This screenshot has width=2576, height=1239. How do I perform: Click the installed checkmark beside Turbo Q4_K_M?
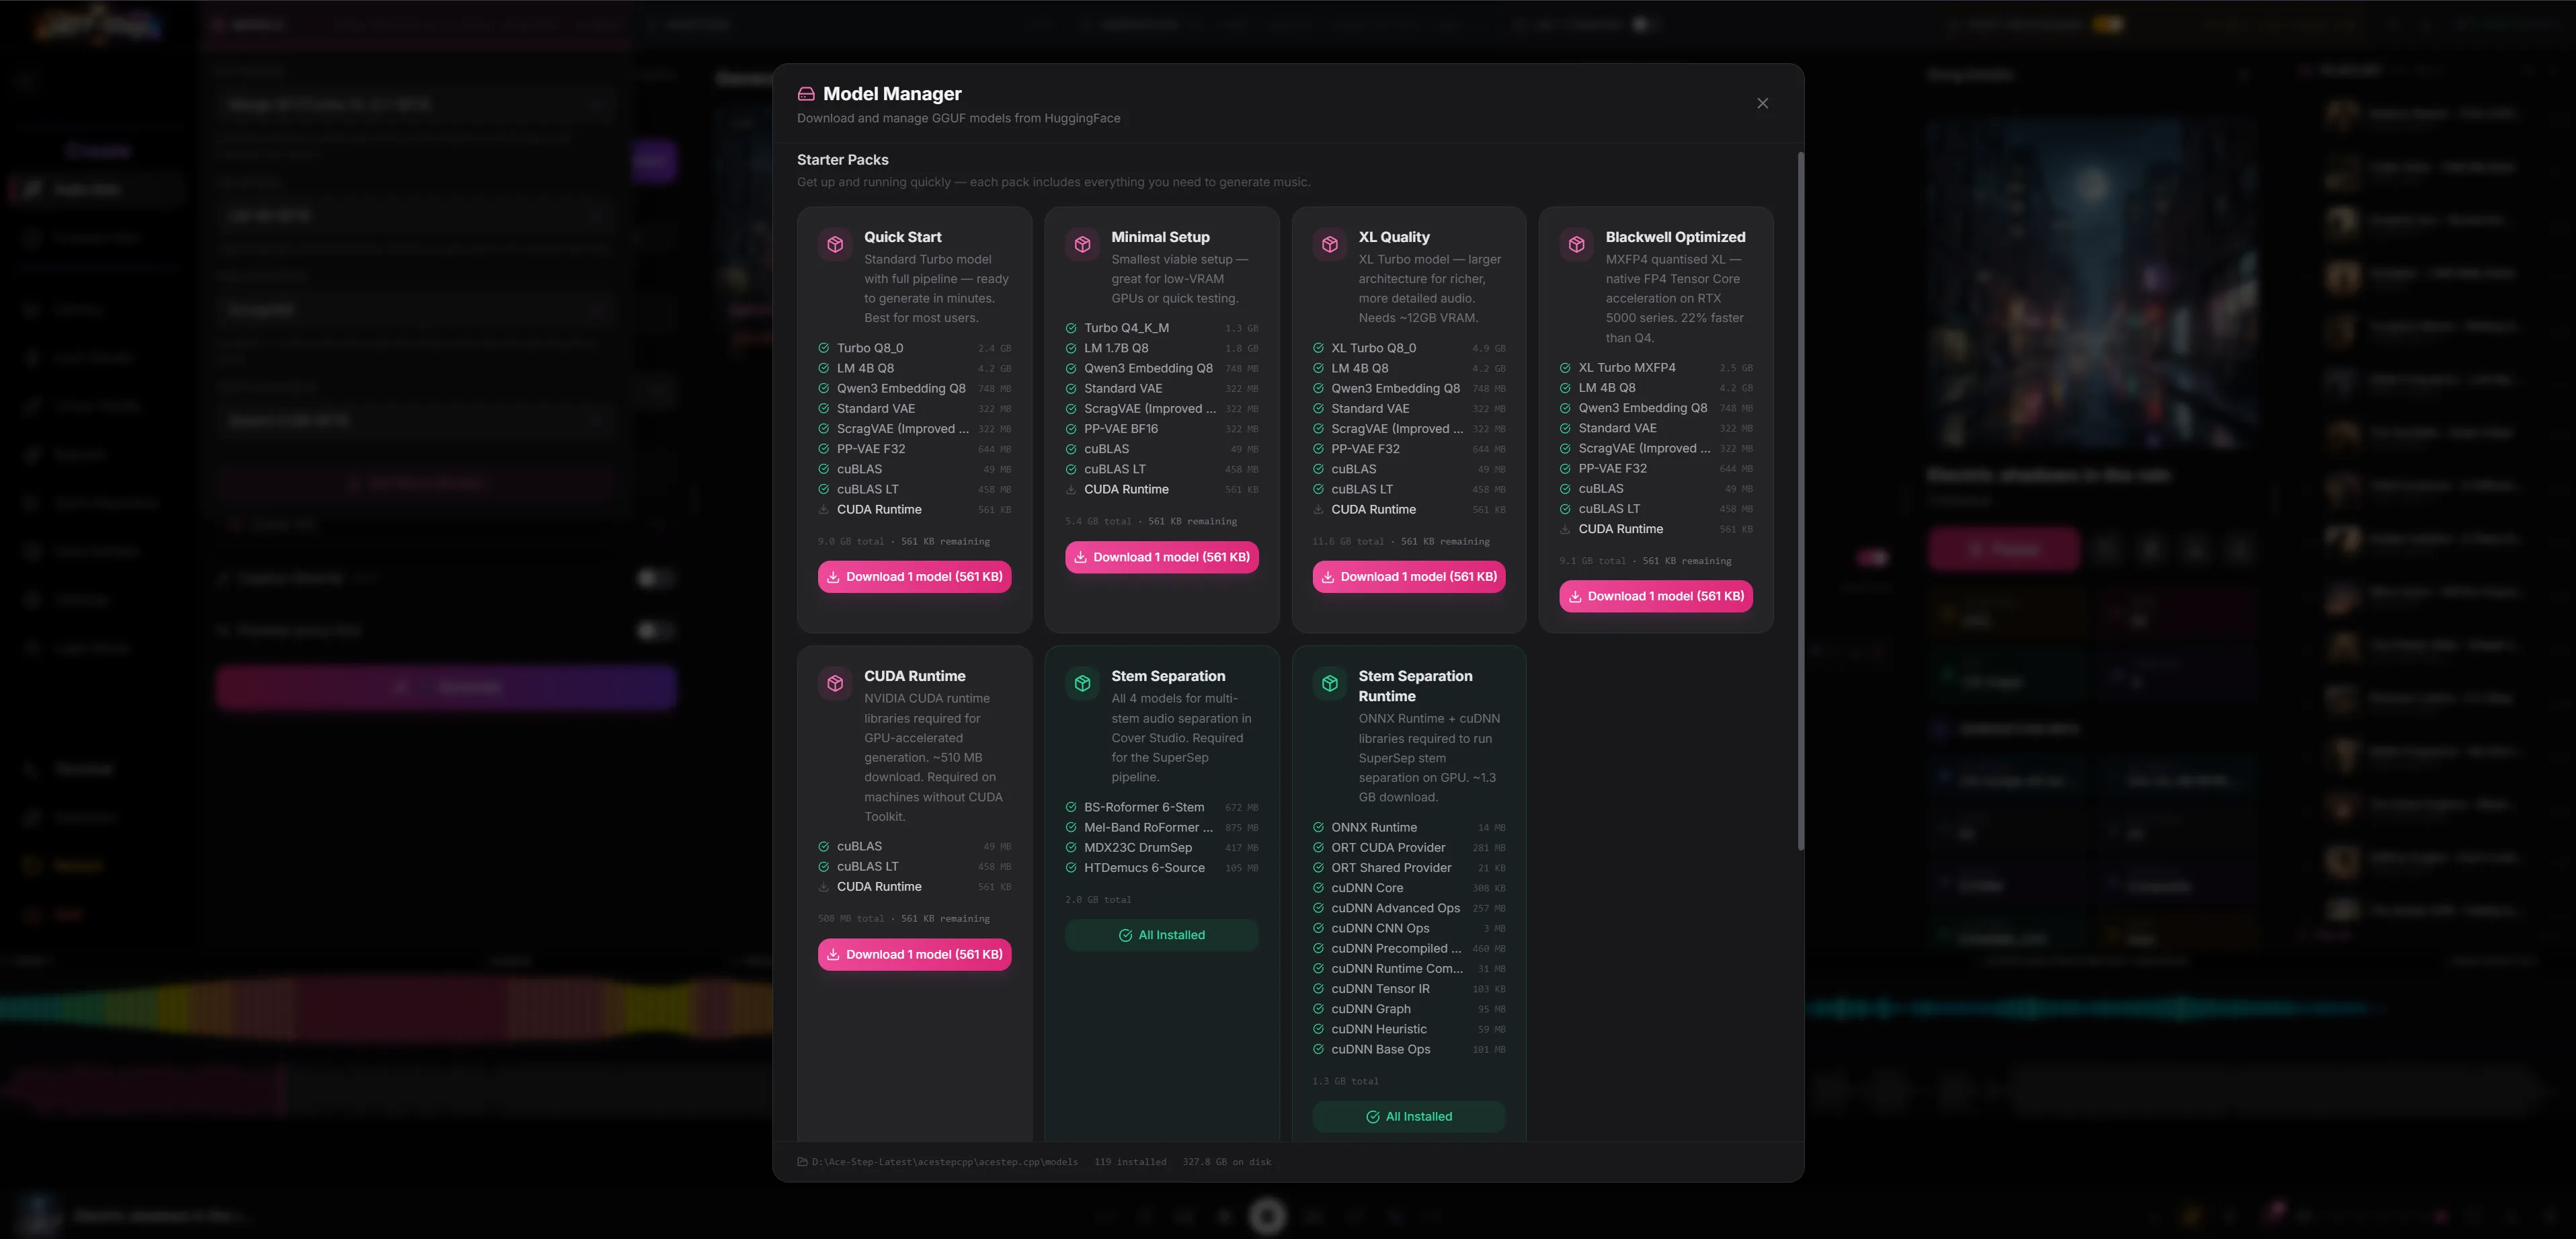pos(1071,328)
